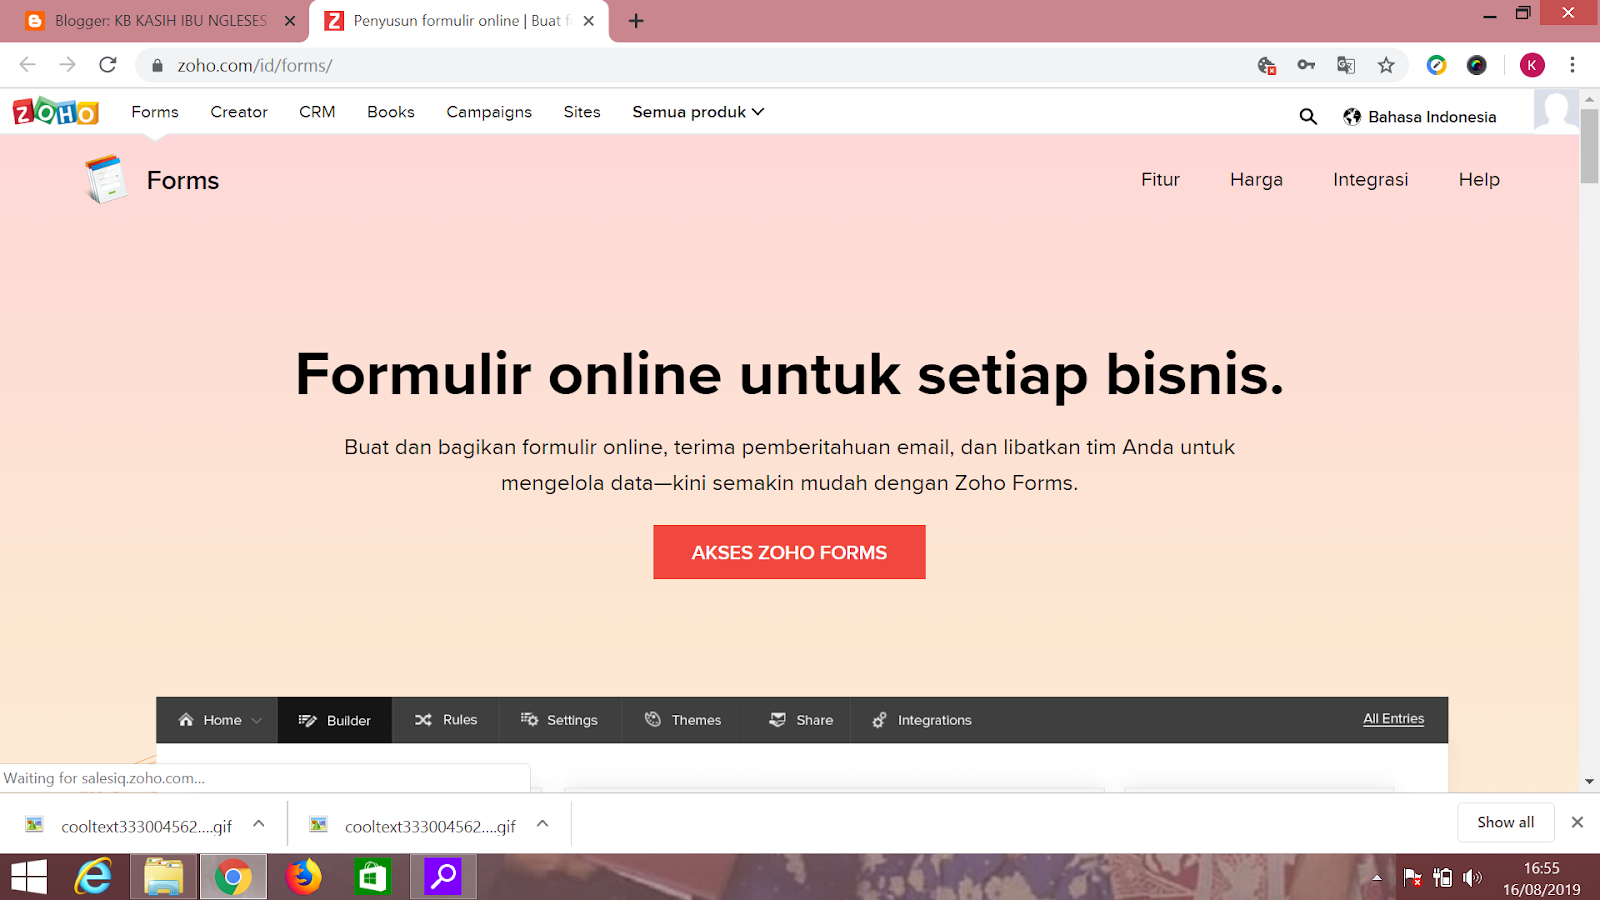
Task: Go back in Chrome history
Action: click(x=27, y=65)
